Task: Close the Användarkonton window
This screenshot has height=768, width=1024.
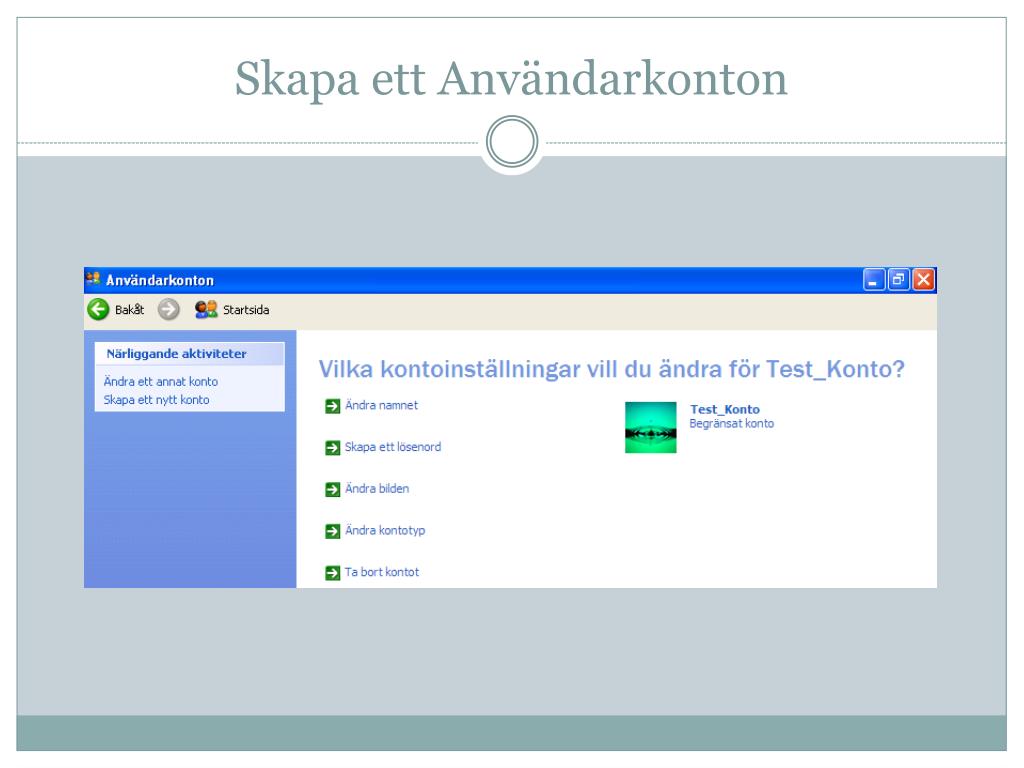Action: tap(923, 280)
